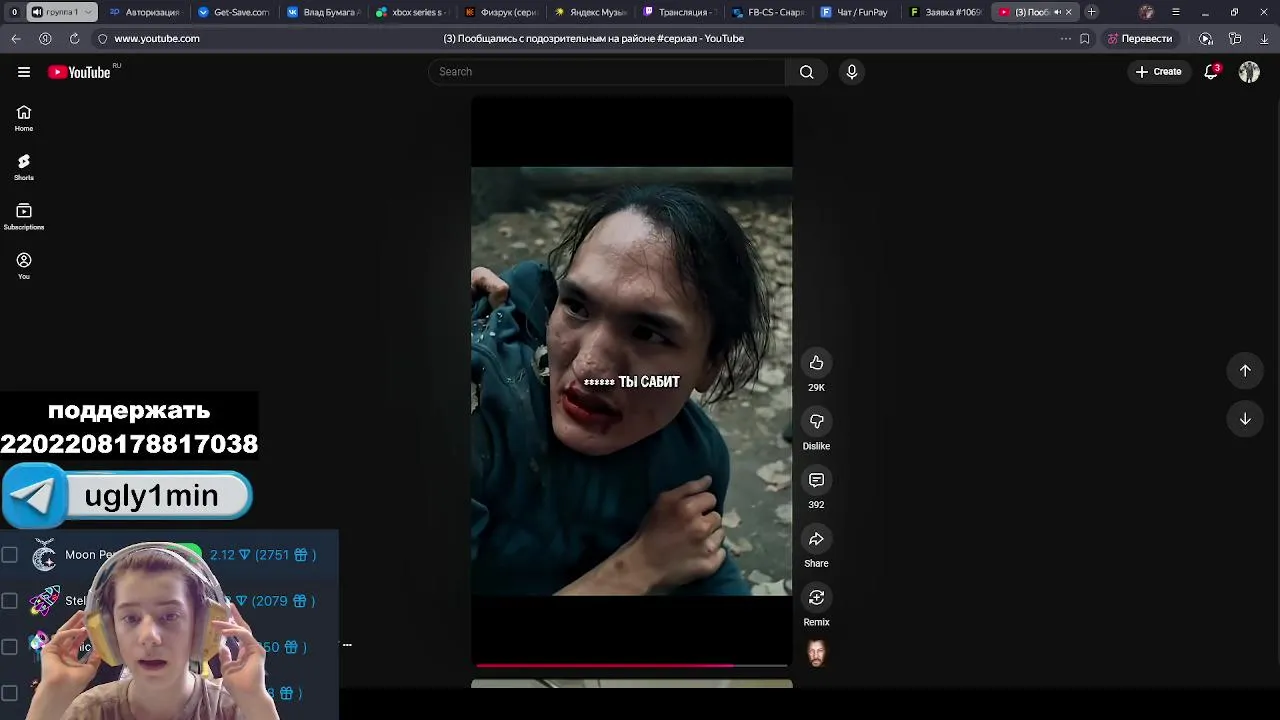Like this Short with thumbs up
Screen dimensions: 1280x720
pyautogui.click(x=816, y=363)
